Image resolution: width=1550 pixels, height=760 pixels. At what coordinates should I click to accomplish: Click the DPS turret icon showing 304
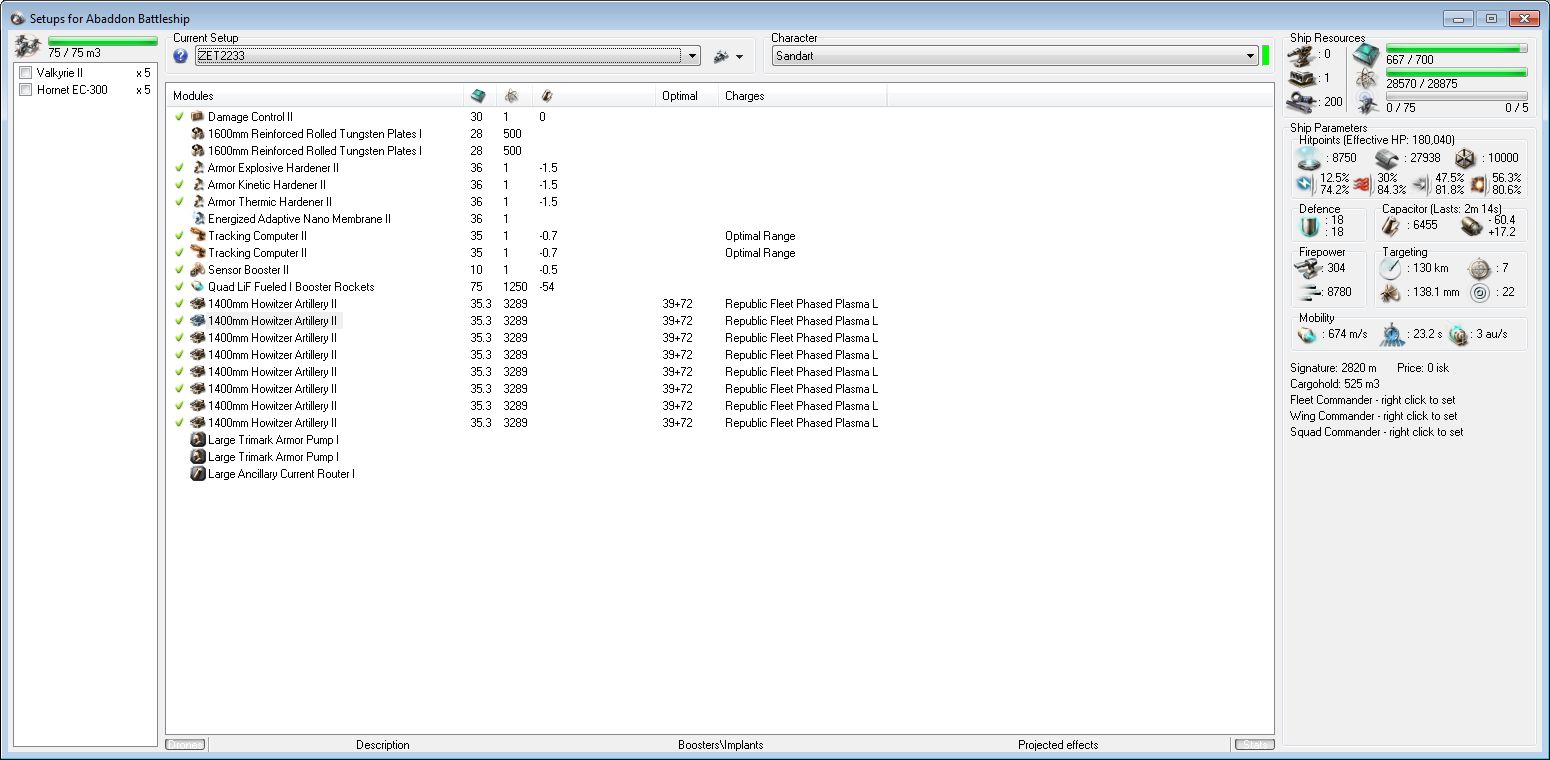pyautogui.click(x=1308, y=268)
